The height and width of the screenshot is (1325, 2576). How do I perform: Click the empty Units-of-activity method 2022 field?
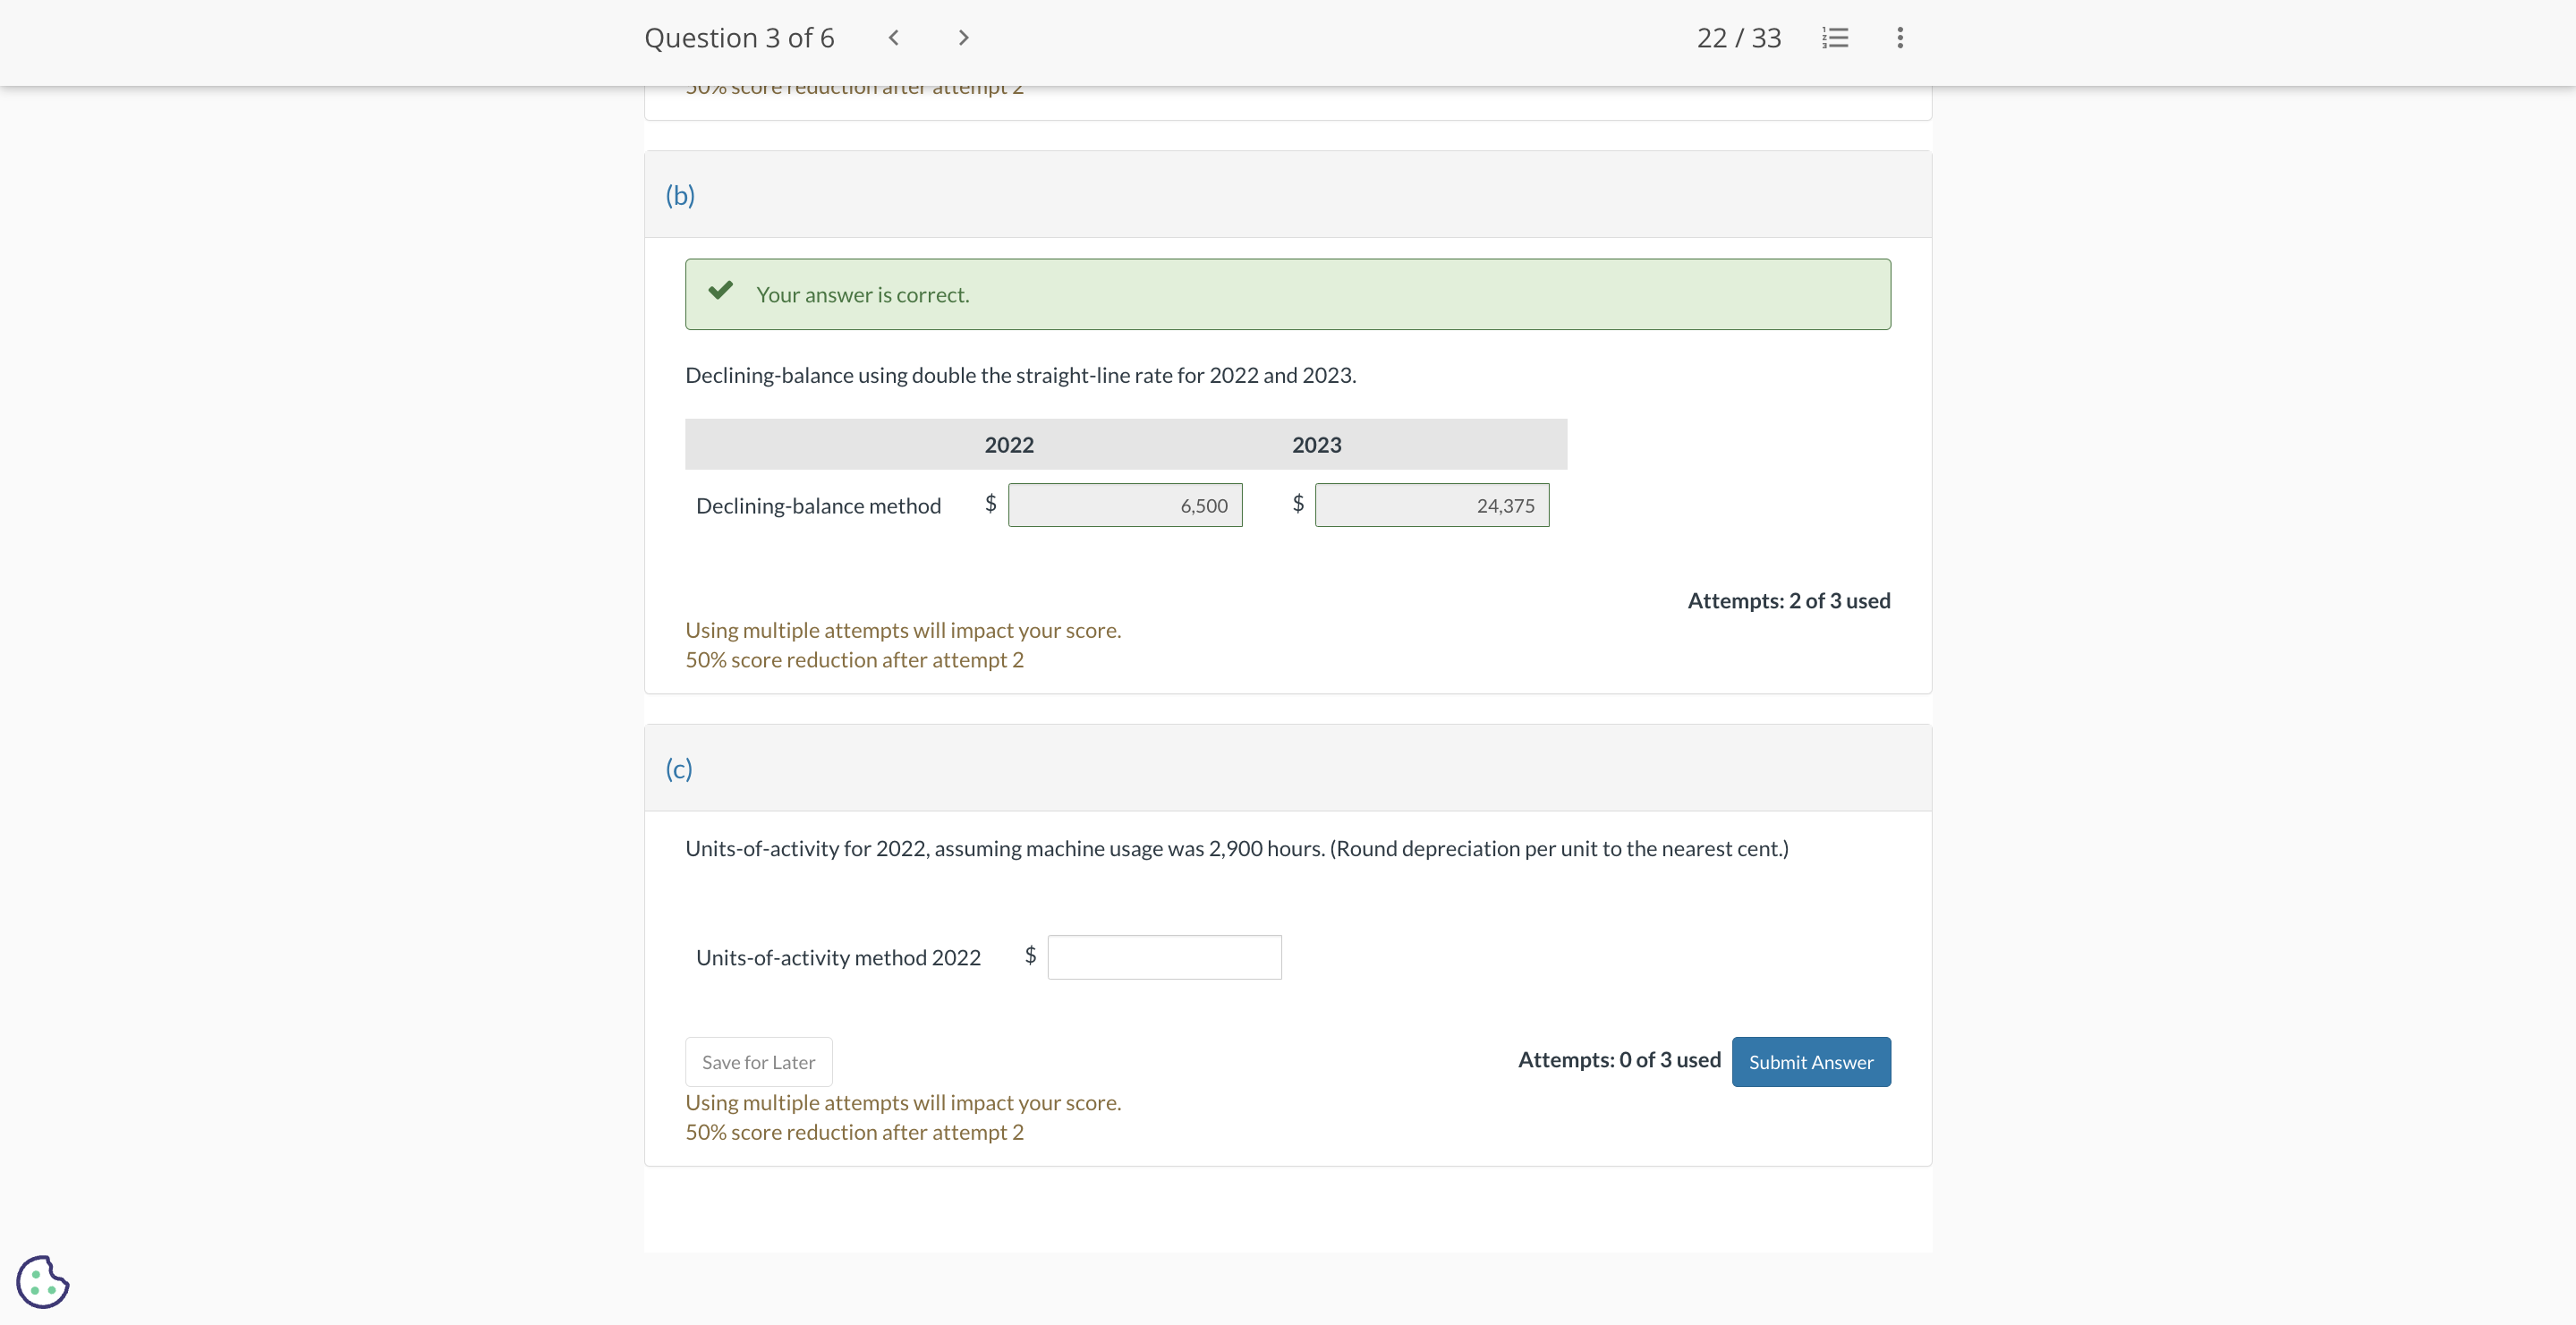[x=1163, y=956]
